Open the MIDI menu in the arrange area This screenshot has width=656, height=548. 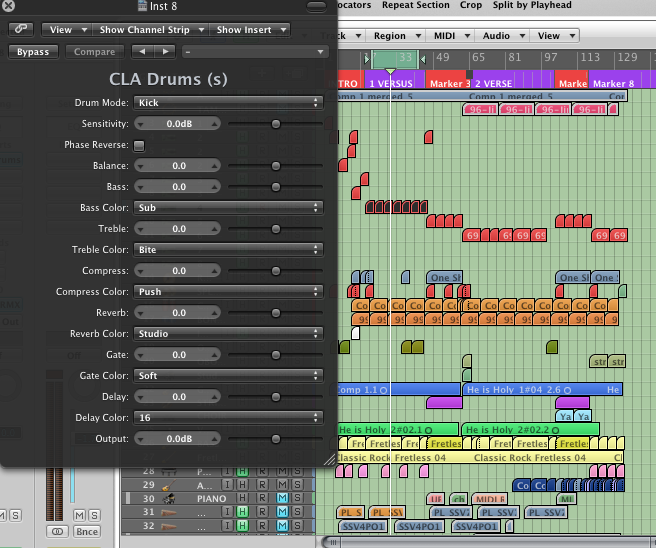pos(445,36)
